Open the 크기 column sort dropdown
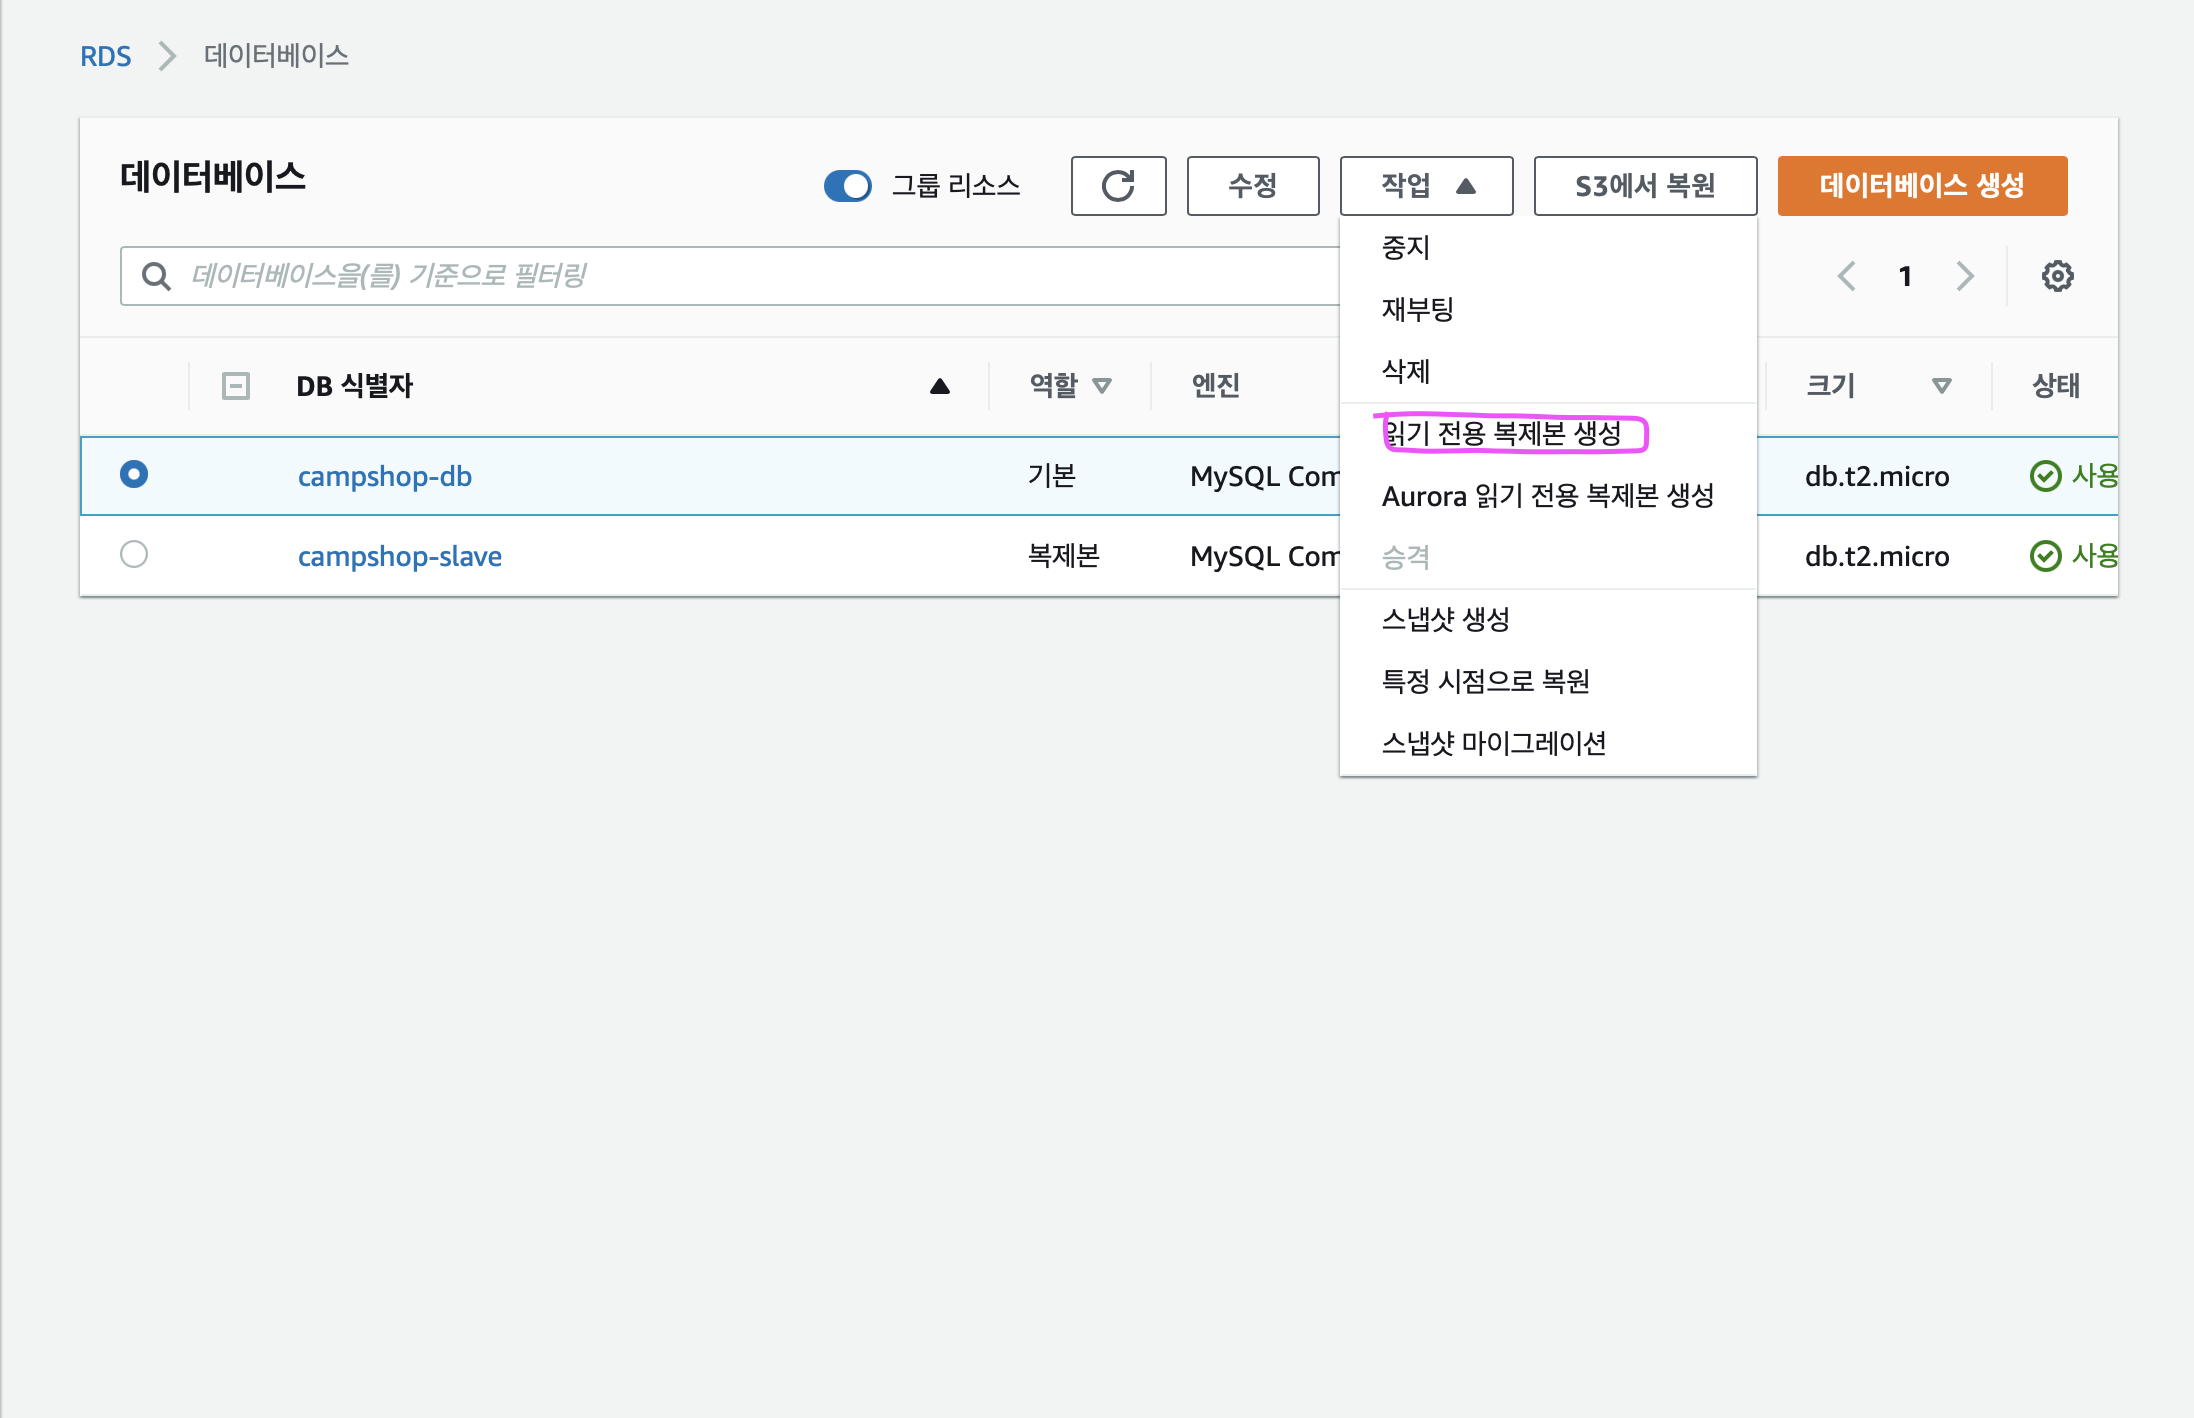Screen dimensions: 2194x1418 pyautogui.click(x=1941, y=386)
